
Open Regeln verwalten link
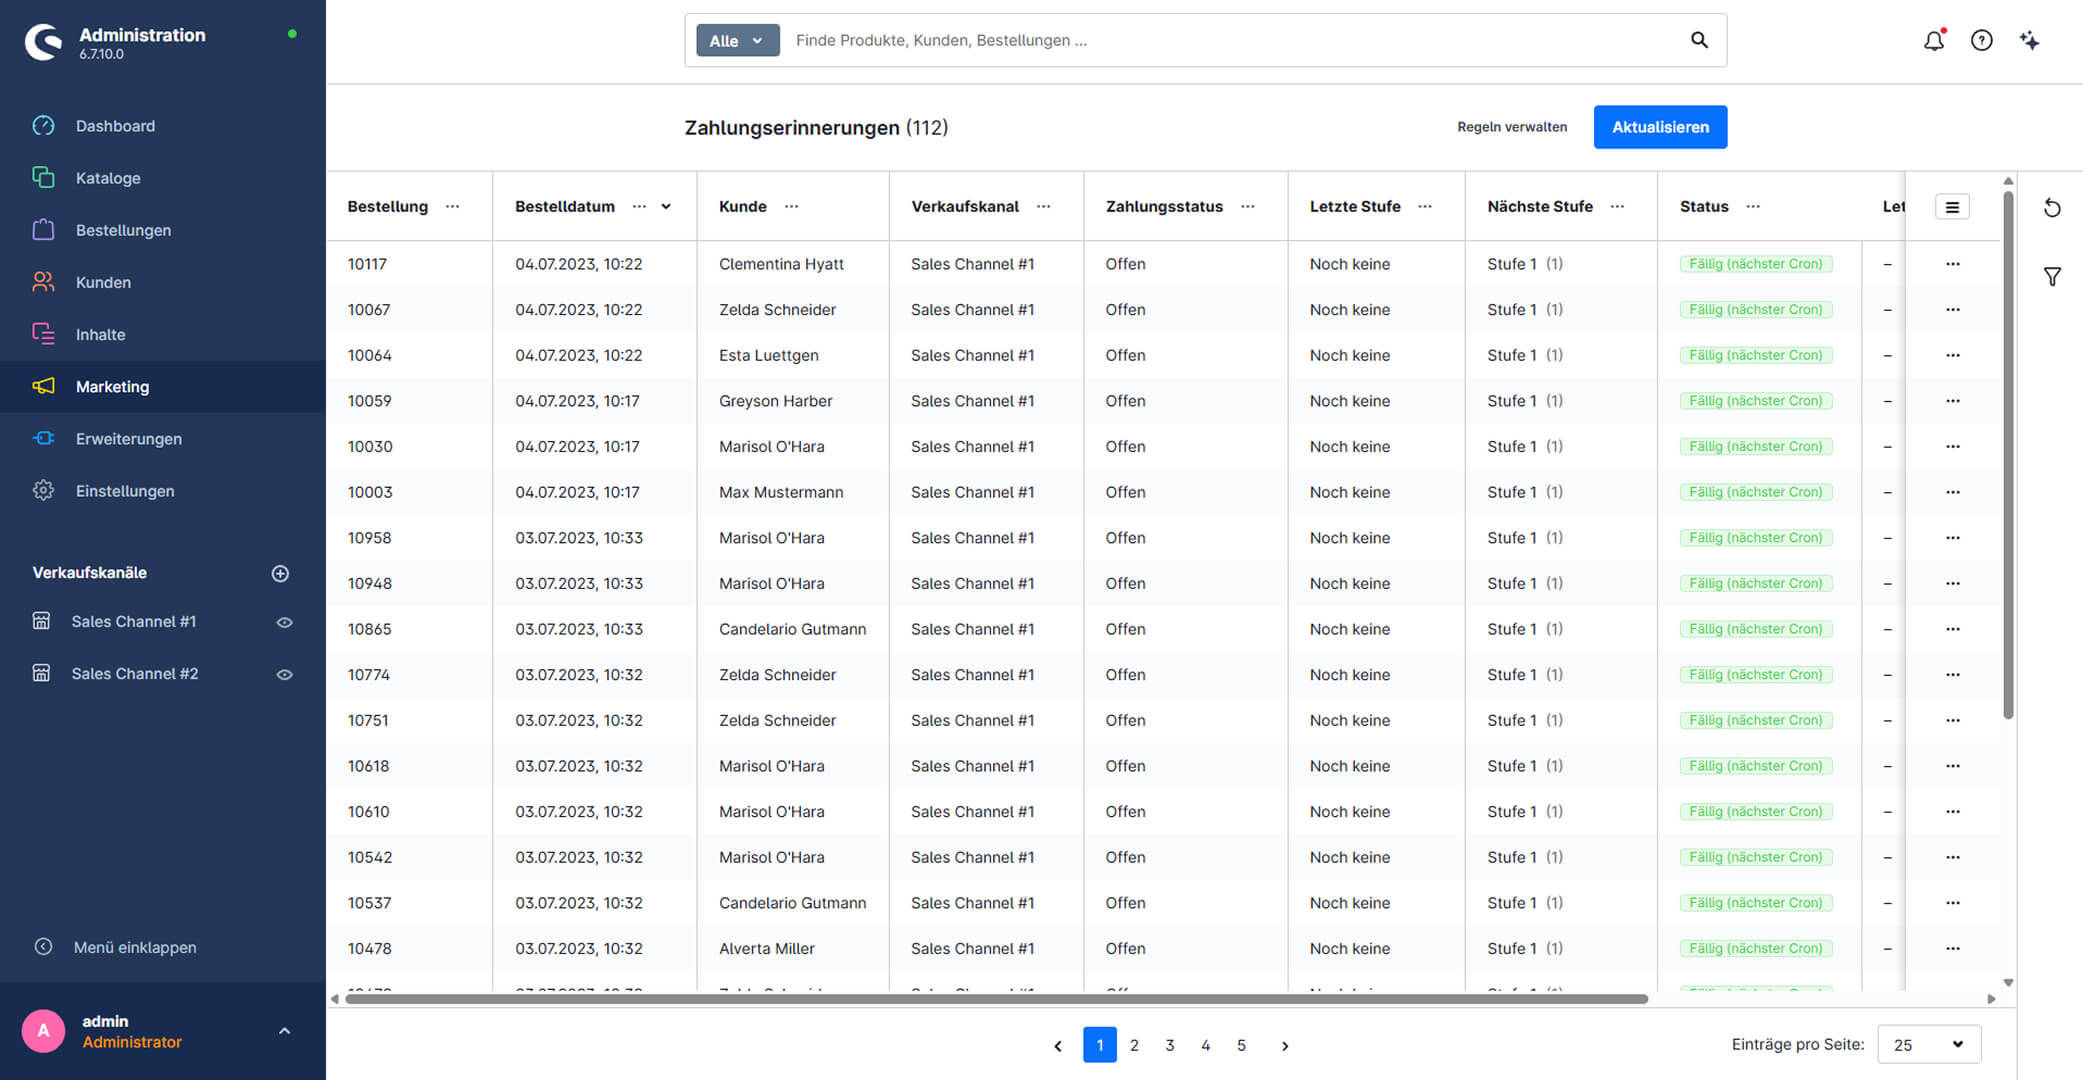pos(1512,127)
